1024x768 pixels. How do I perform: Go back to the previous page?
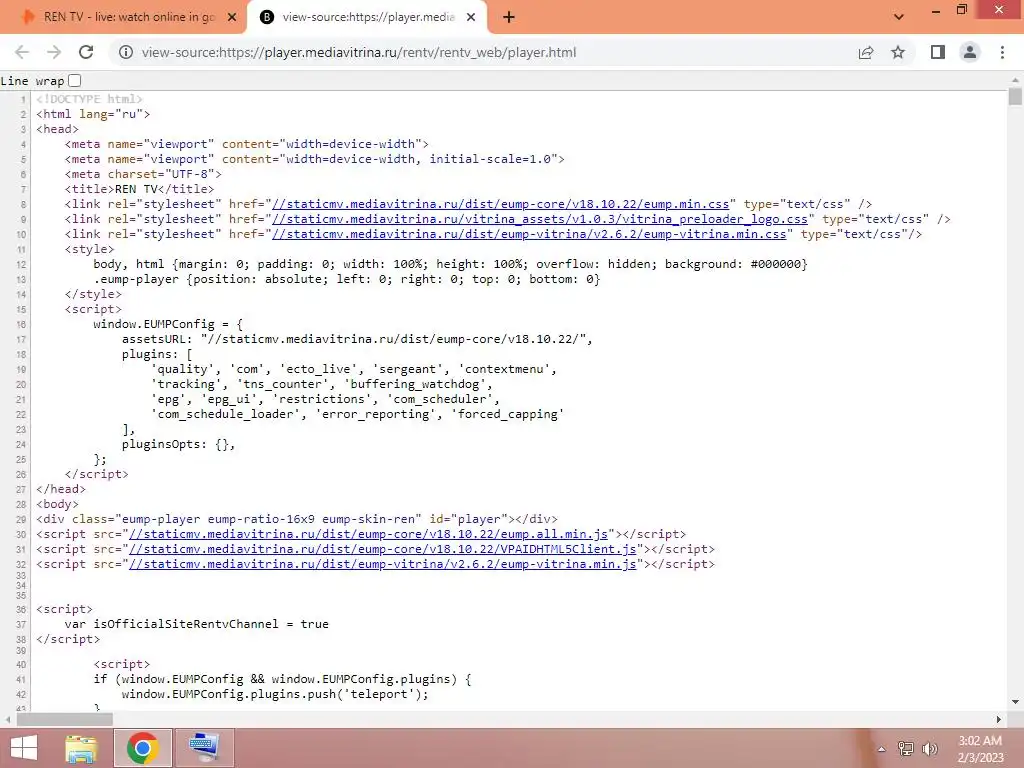coord(22,52)
